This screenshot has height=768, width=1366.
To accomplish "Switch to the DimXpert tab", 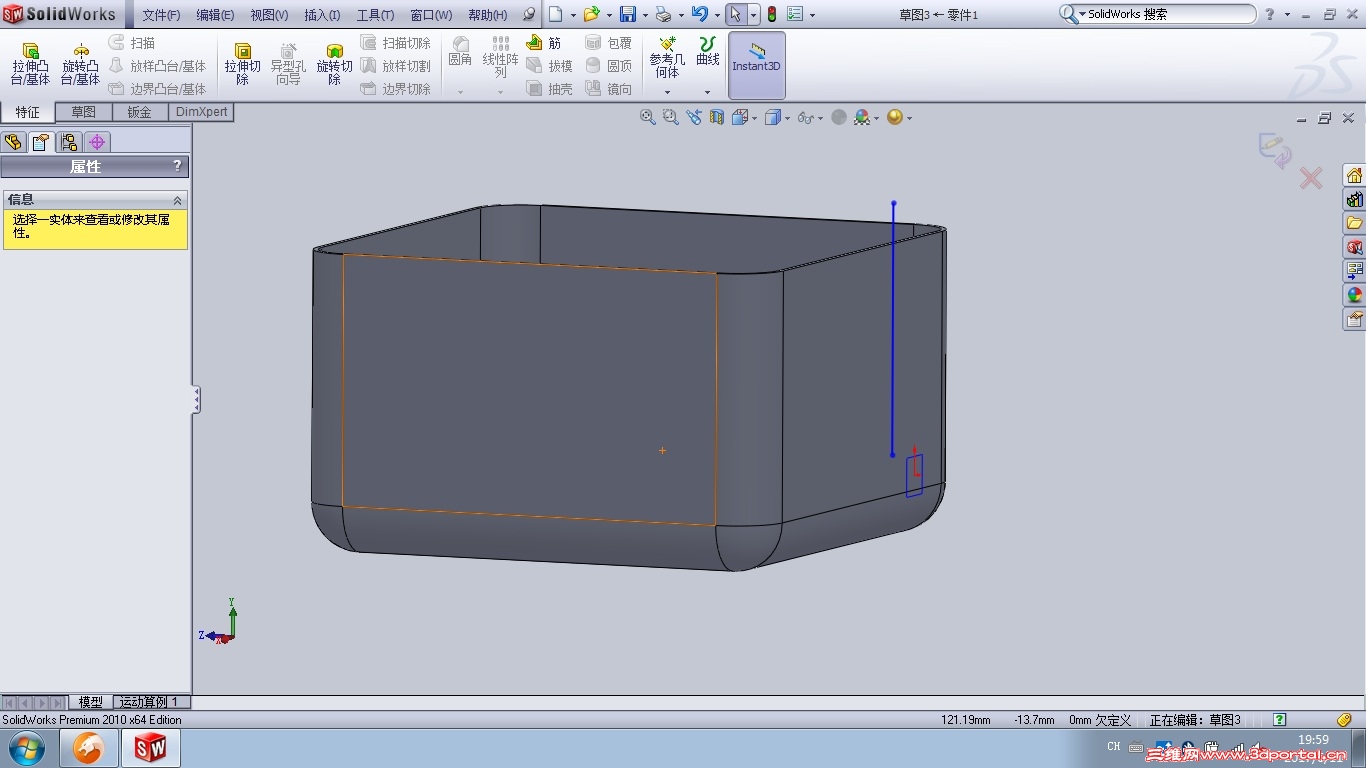I will tap(201, 112).
